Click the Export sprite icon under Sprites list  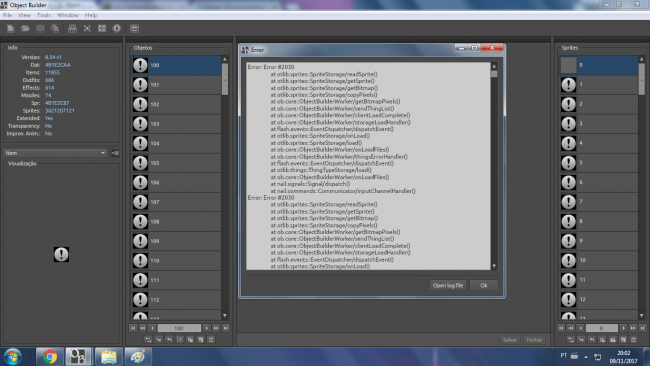[x=592, y=339]
